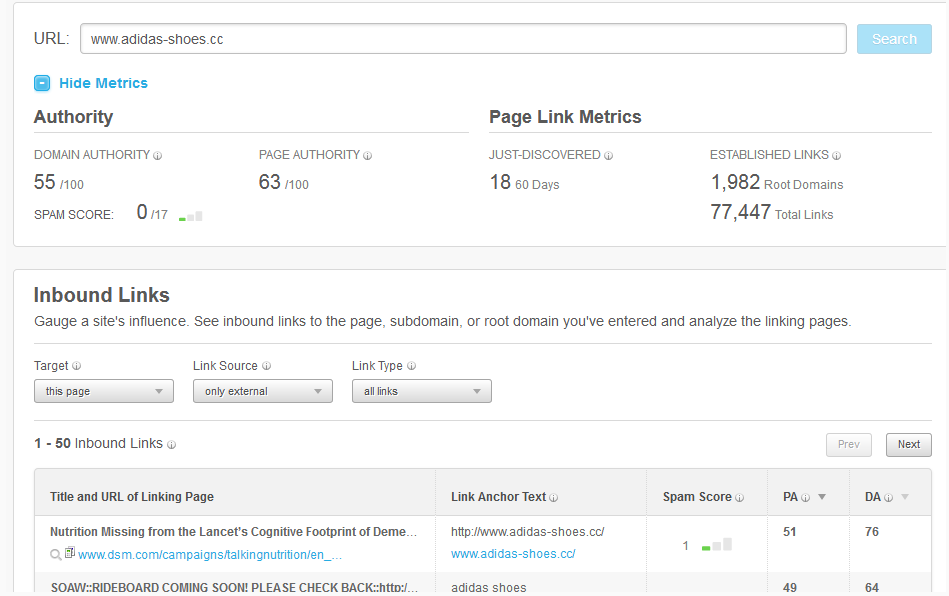
Task: Click Link Anchor Text column info icon
Action: tap(553, 497)
